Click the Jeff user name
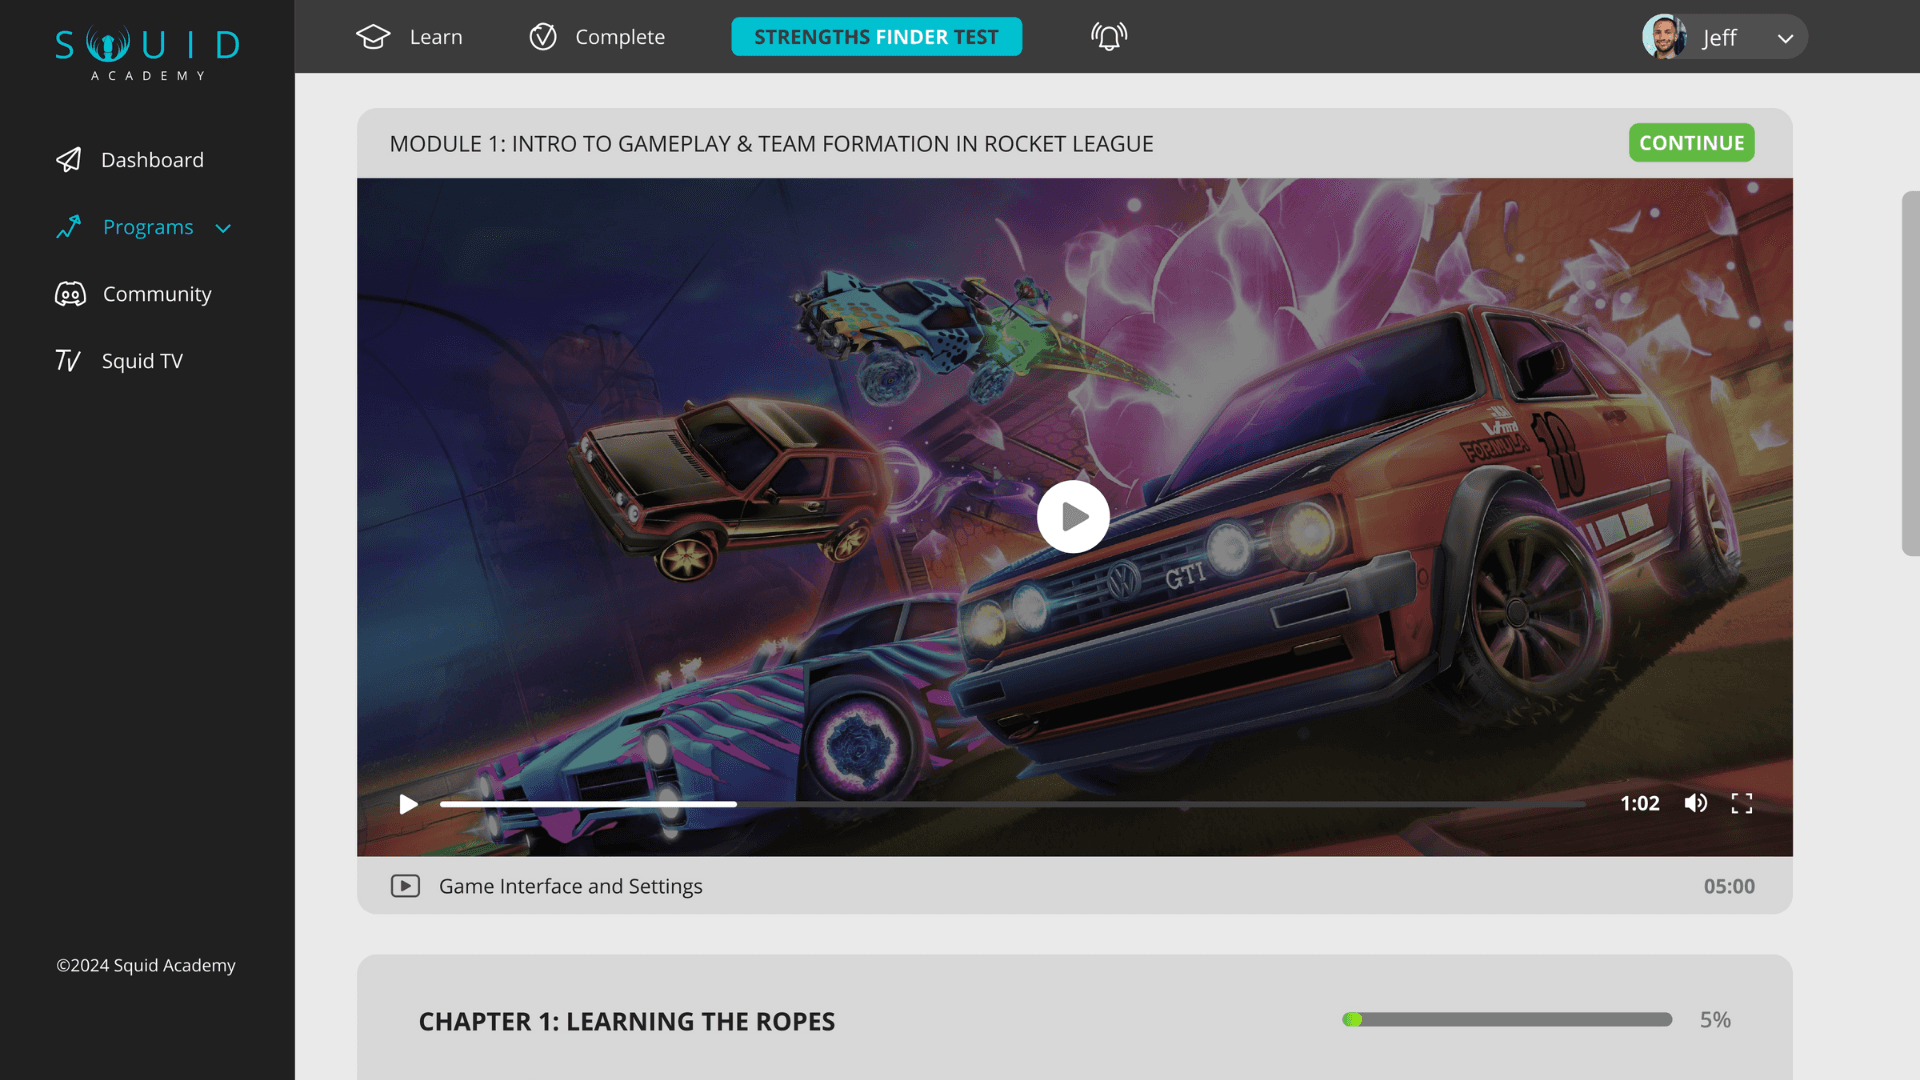The height and width of the screenshot is (1080, 1920). [x=1719, y=38]
